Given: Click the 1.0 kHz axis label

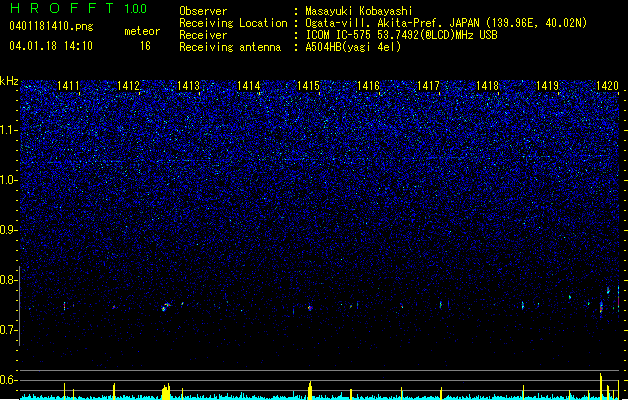Looking at the screenshot, I should click(x=9, y=180).
